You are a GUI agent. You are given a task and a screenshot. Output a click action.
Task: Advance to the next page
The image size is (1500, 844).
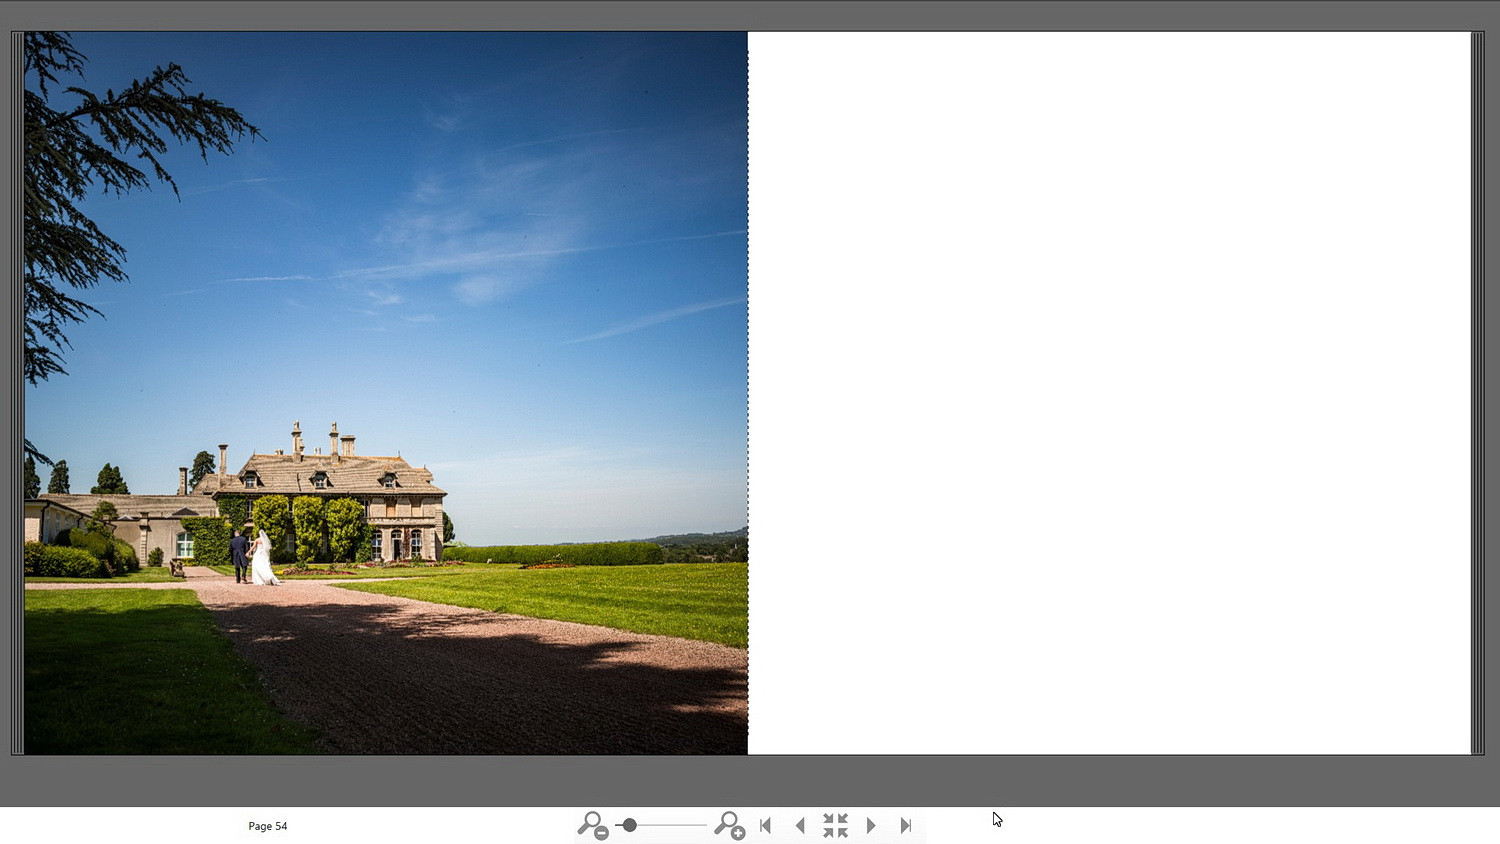click(871, 825)
